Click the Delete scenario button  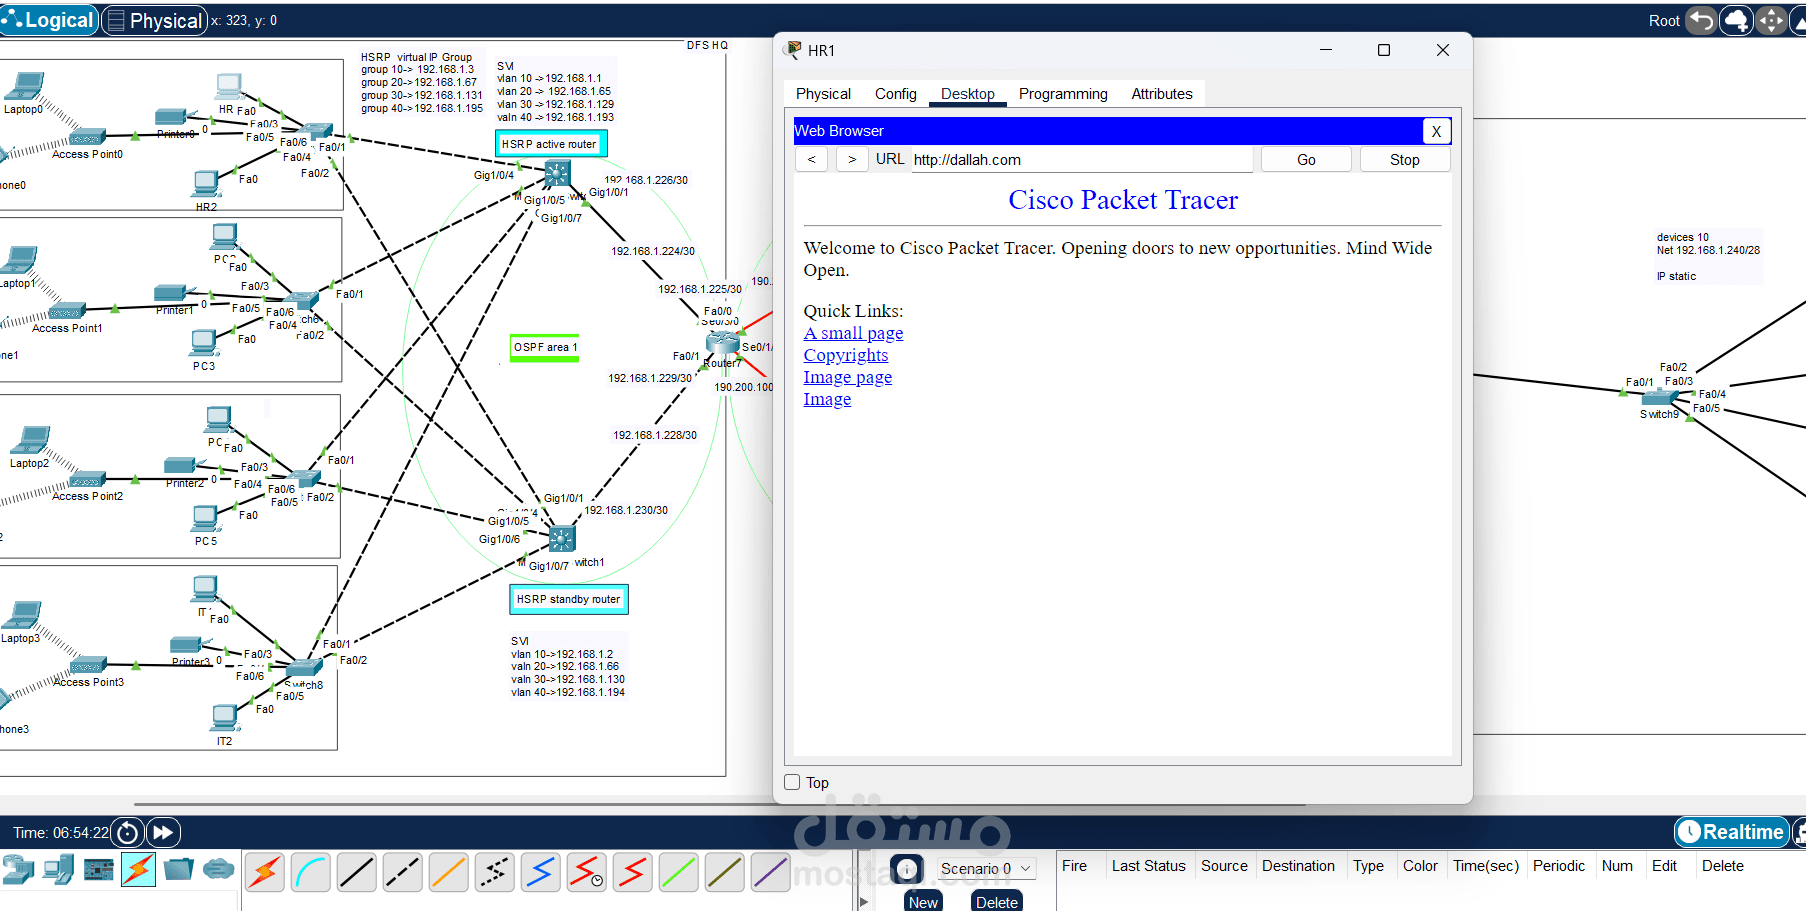click(997, 901)
